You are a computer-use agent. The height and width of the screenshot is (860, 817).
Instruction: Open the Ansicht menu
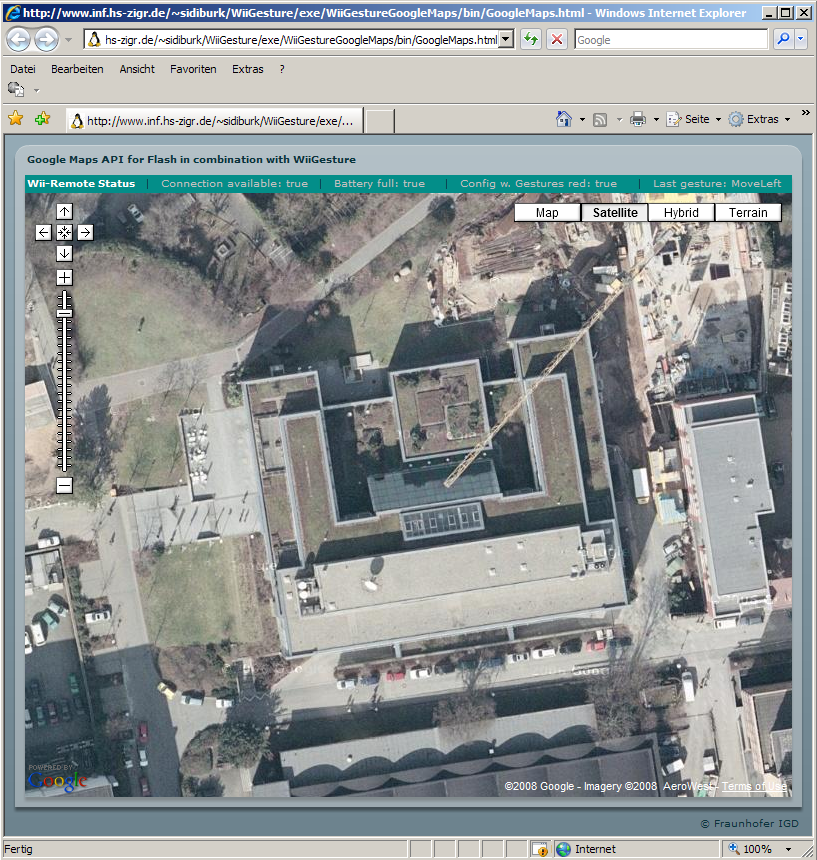(x=137, y=69)
